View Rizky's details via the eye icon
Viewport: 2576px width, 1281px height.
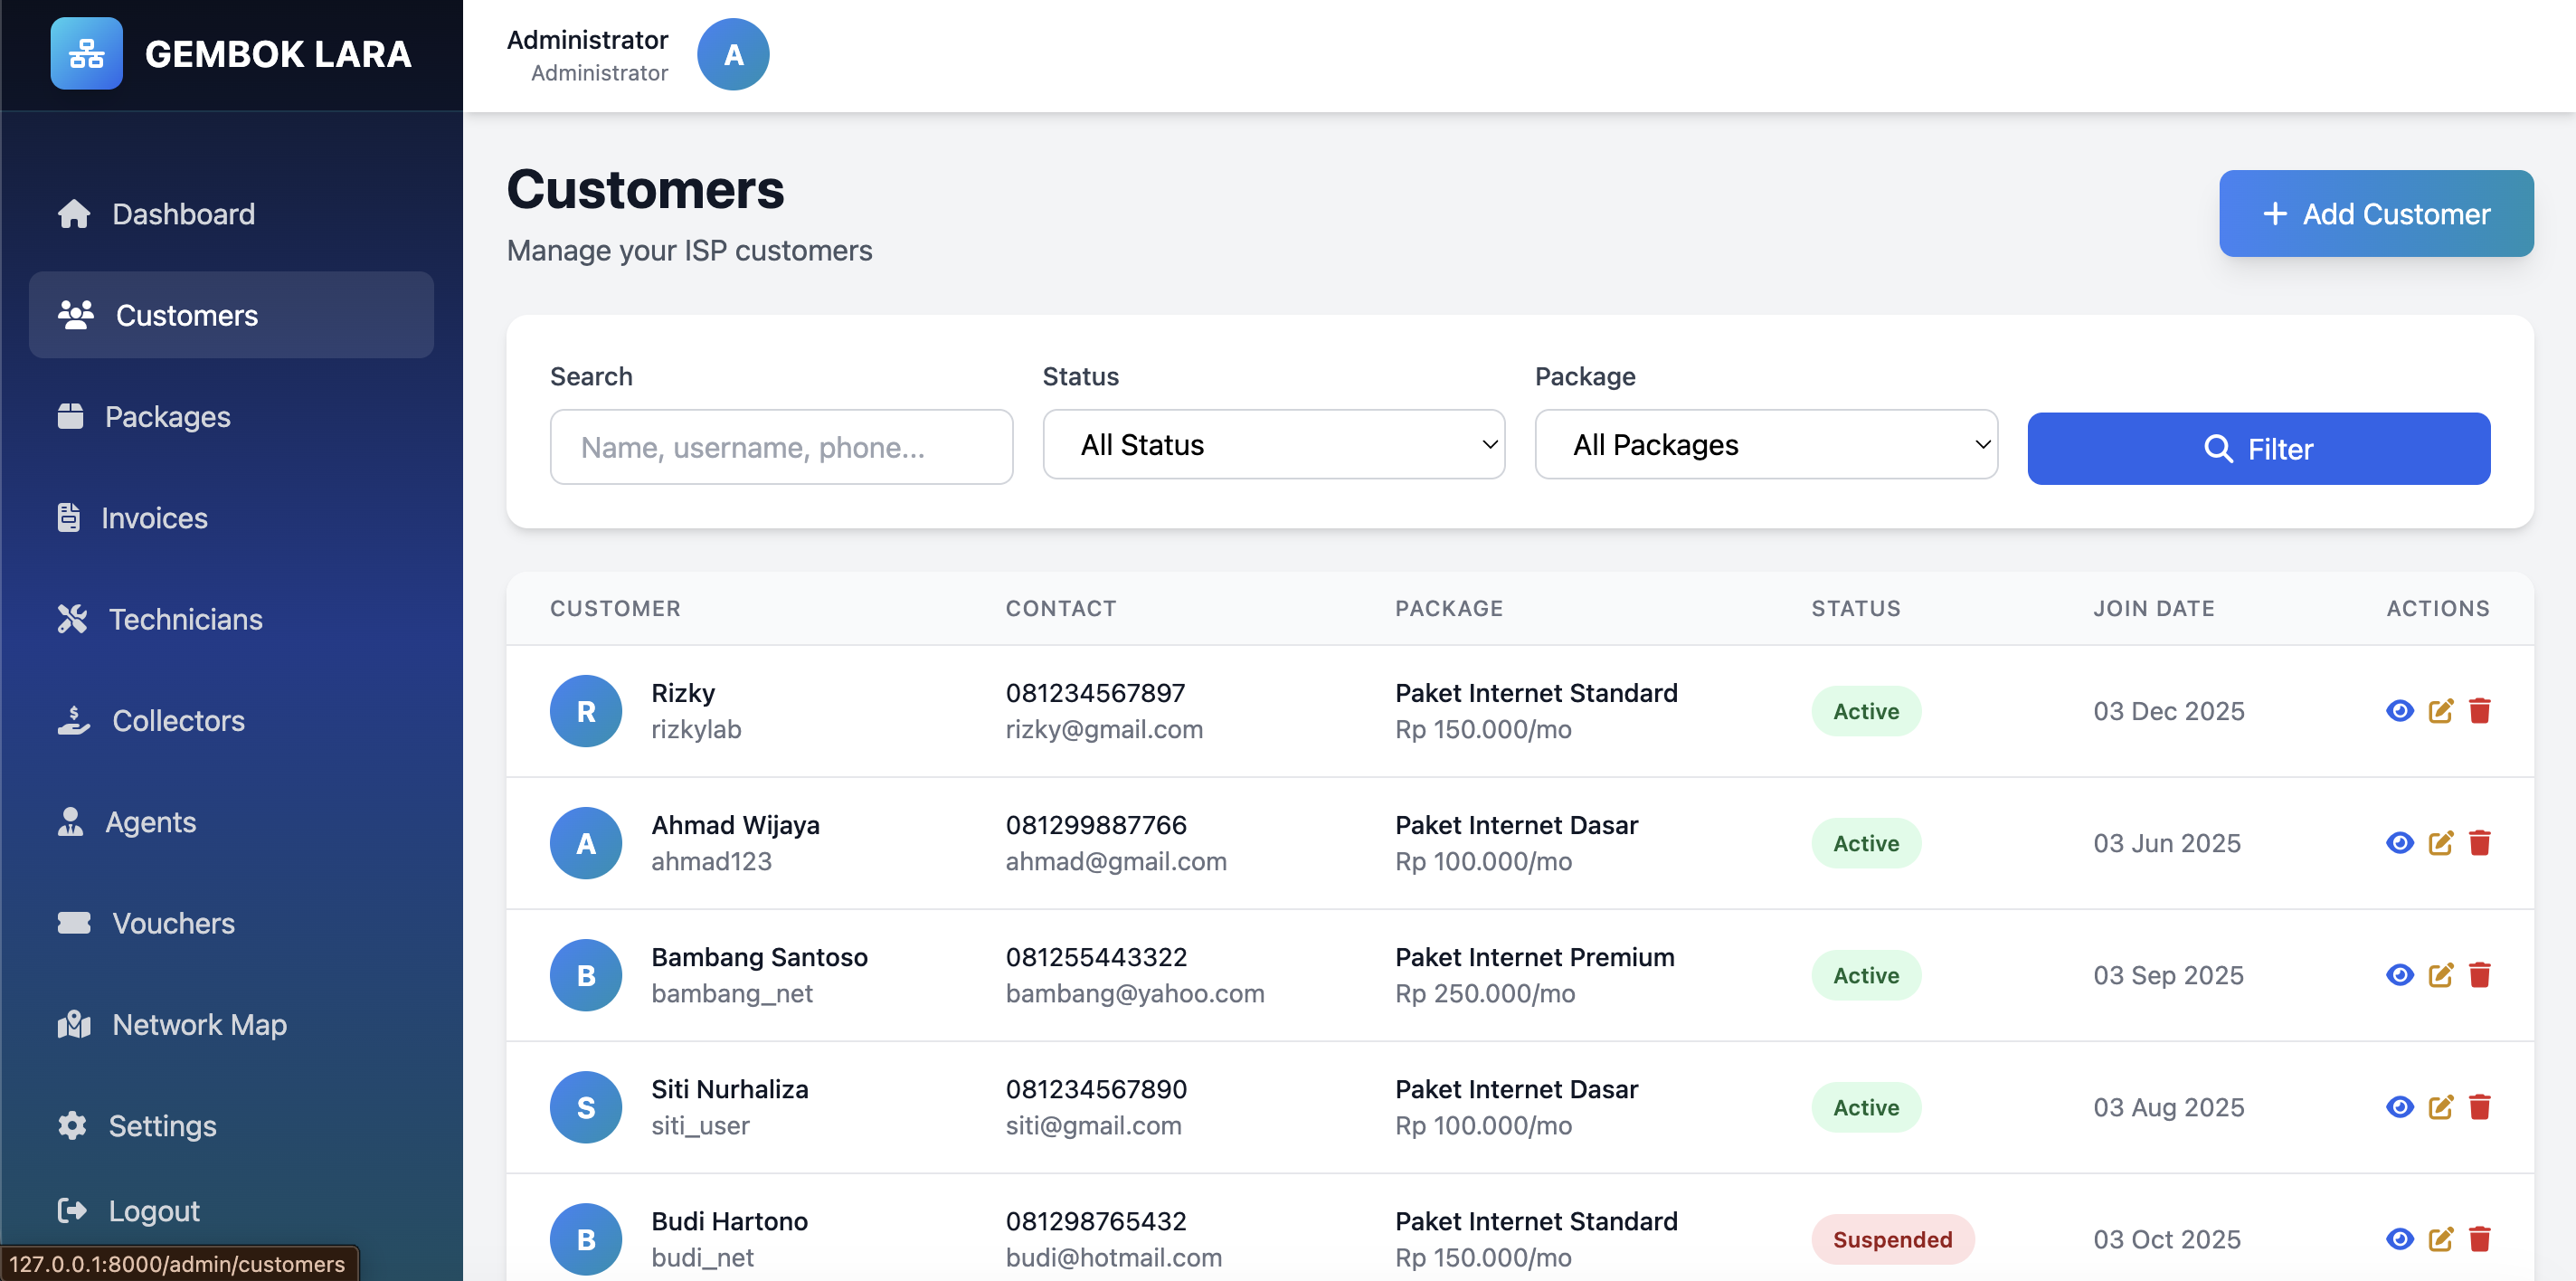click(x=2399, y=711)
